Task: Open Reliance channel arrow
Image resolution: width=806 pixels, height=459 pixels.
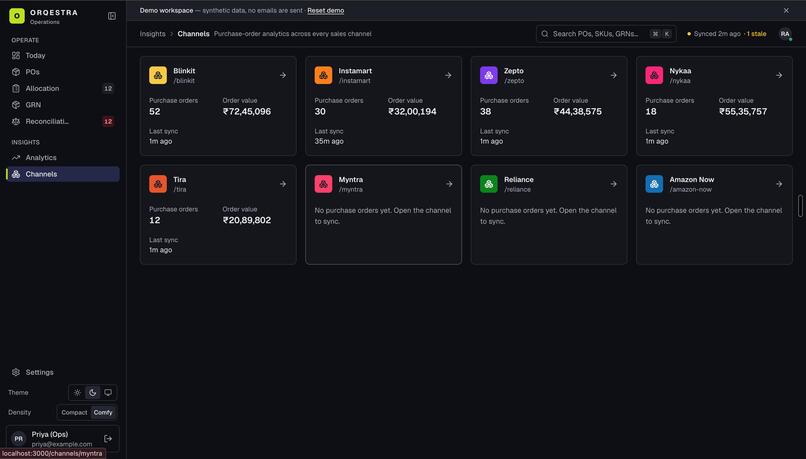Action: point(614,184)
